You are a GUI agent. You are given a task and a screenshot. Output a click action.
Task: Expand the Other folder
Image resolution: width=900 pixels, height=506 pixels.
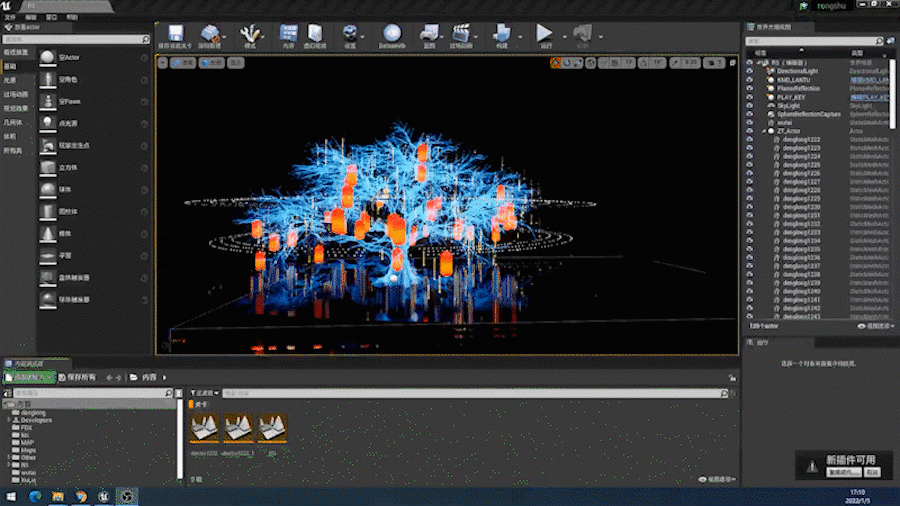[9, 458]
